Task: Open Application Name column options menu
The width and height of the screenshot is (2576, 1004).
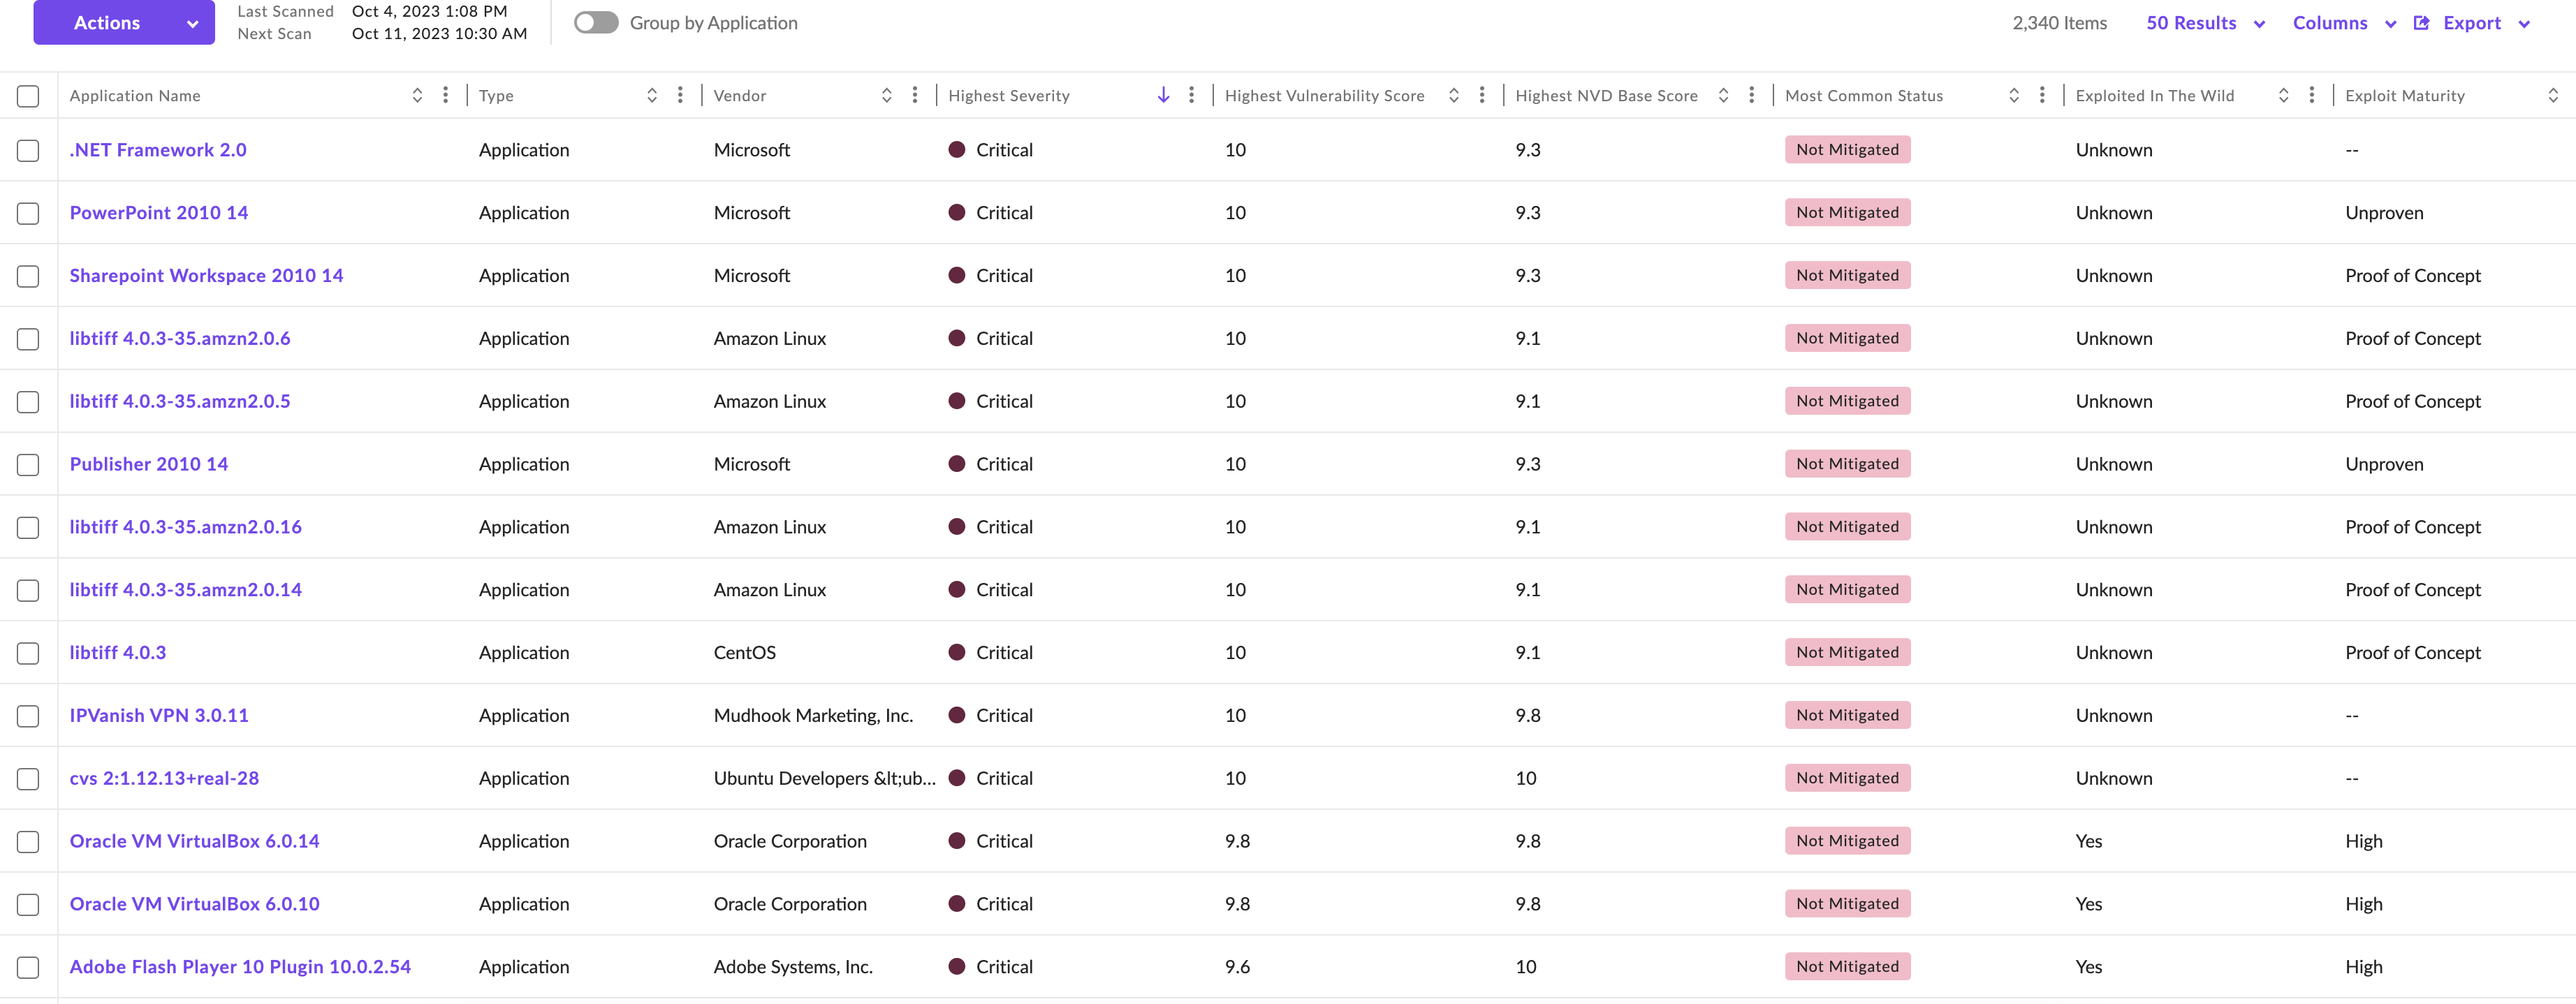Action: click(445, 96)
